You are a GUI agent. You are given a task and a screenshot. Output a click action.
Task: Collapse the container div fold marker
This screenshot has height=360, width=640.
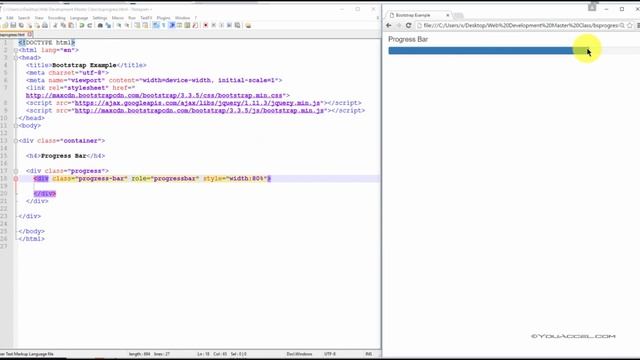point(16,141)
